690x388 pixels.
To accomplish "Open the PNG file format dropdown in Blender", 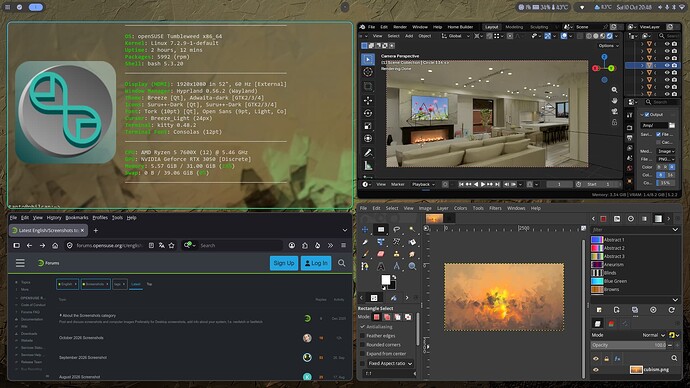I will pyautogui.click(x=666, y=159).
